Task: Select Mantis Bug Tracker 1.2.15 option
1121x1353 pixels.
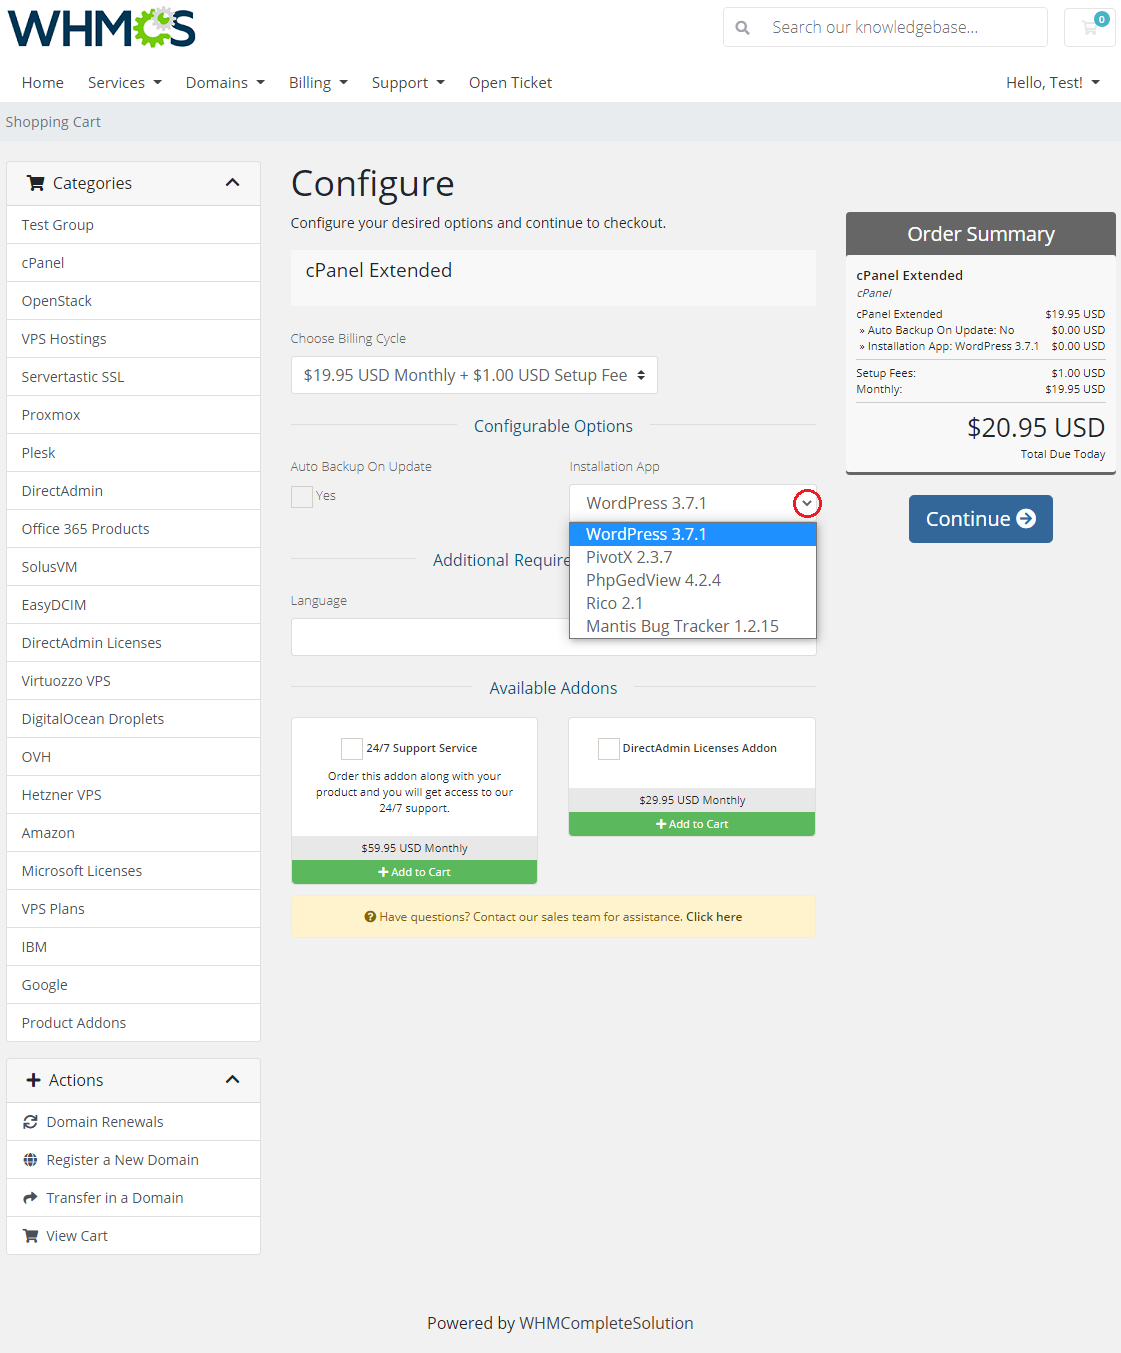Action: coord(693,626)
